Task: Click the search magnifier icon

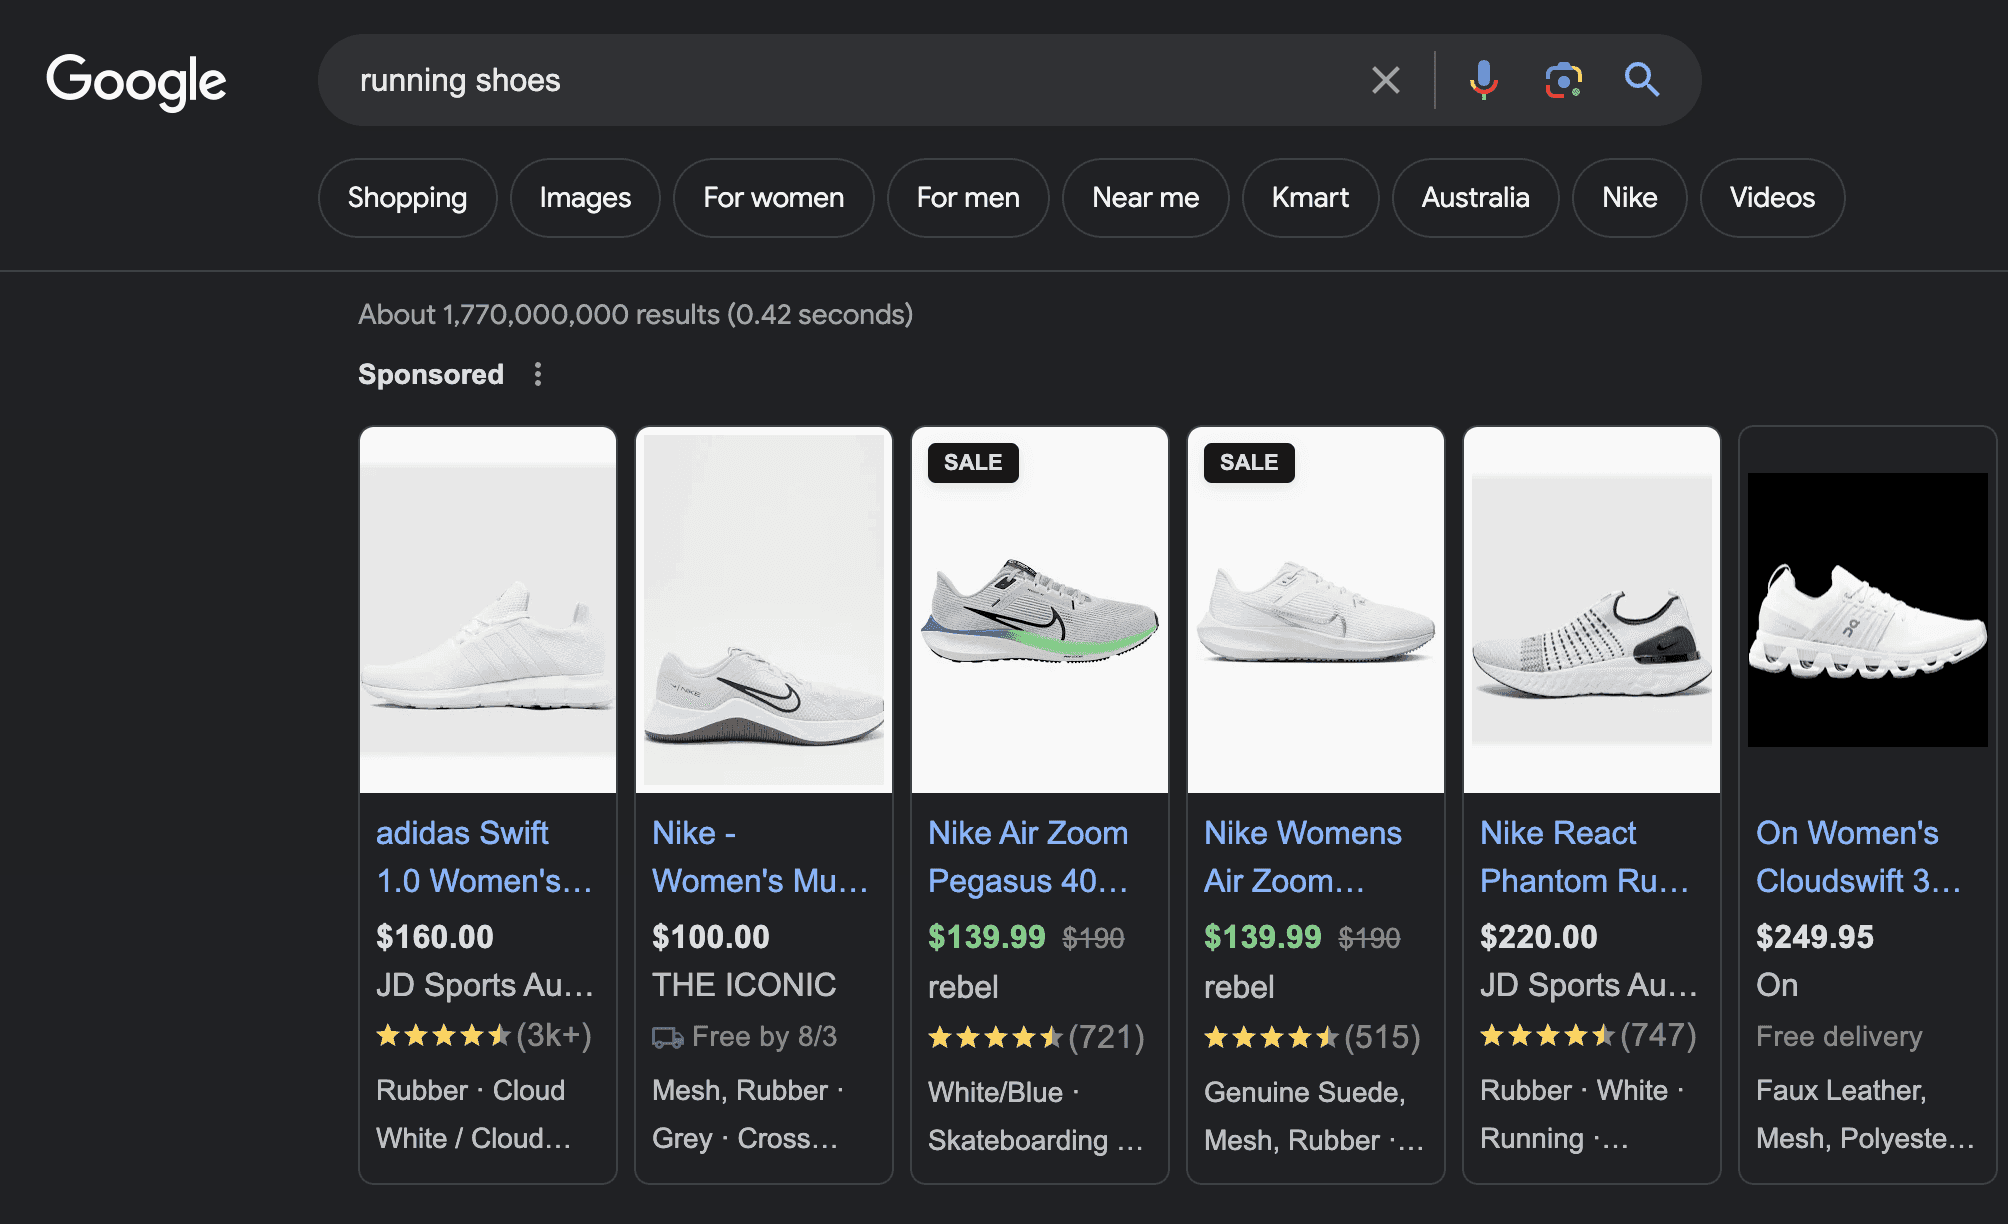Action: [1641, 80]
